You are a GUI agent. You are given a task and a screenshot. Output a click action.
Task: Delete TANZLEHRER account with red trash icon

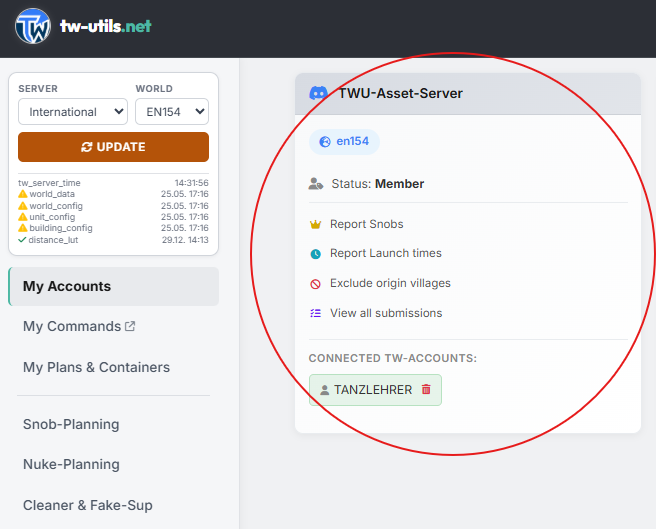tap(426, 389)
